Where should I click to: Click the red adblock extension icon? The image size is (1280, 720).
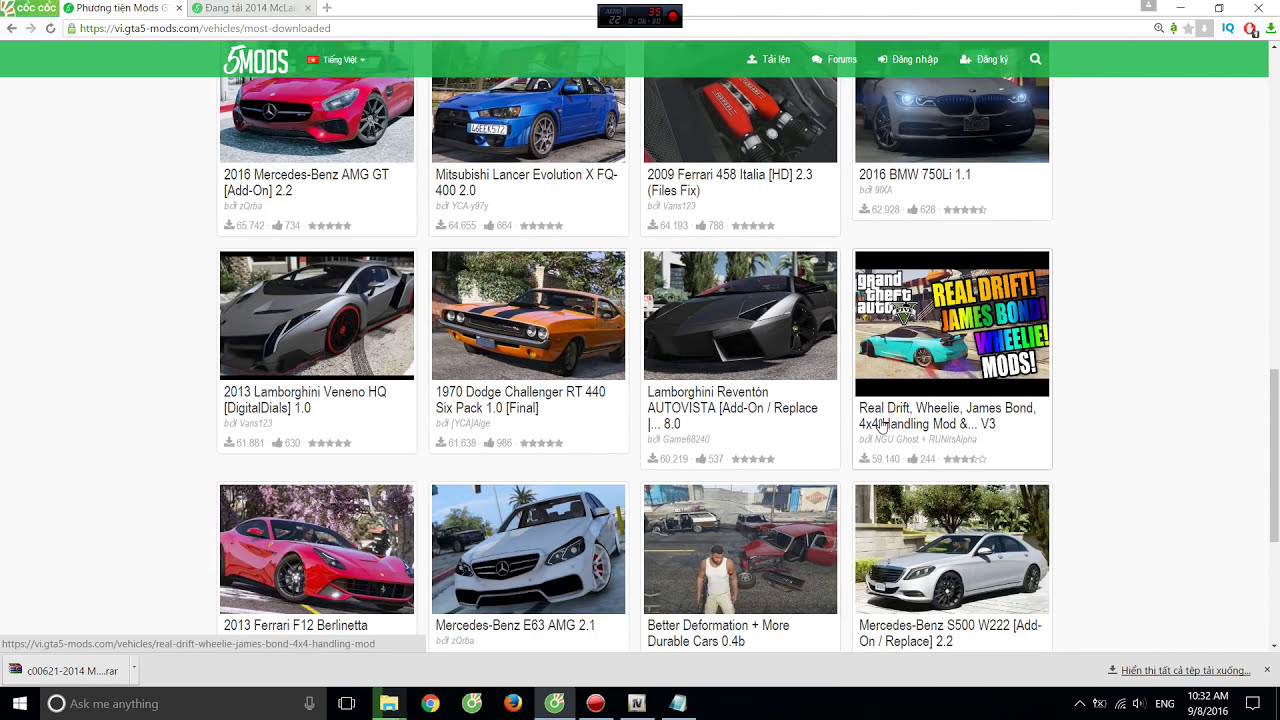coord(1250,28)
